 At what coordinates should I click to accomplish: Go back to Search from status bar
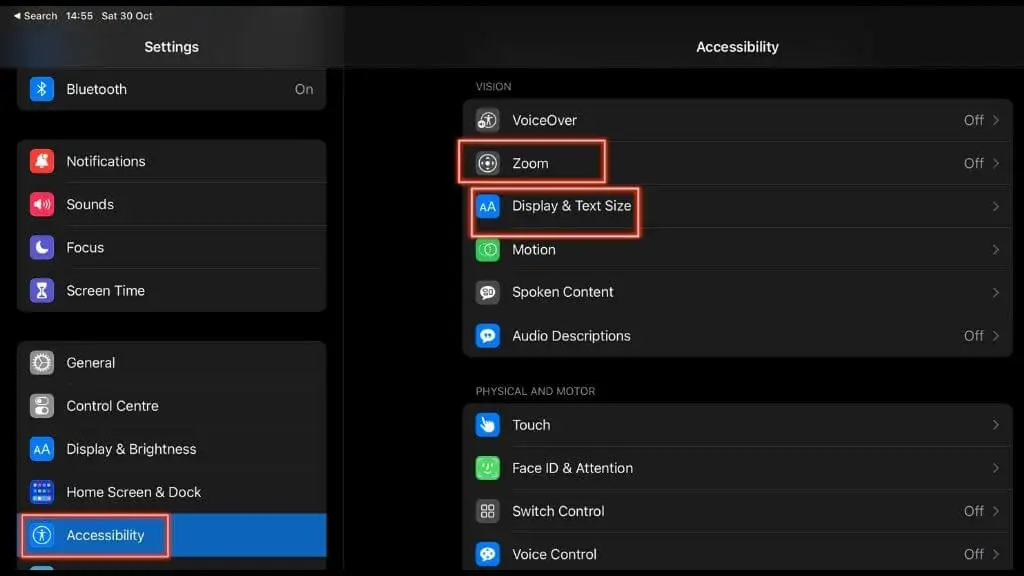[35, 16]
